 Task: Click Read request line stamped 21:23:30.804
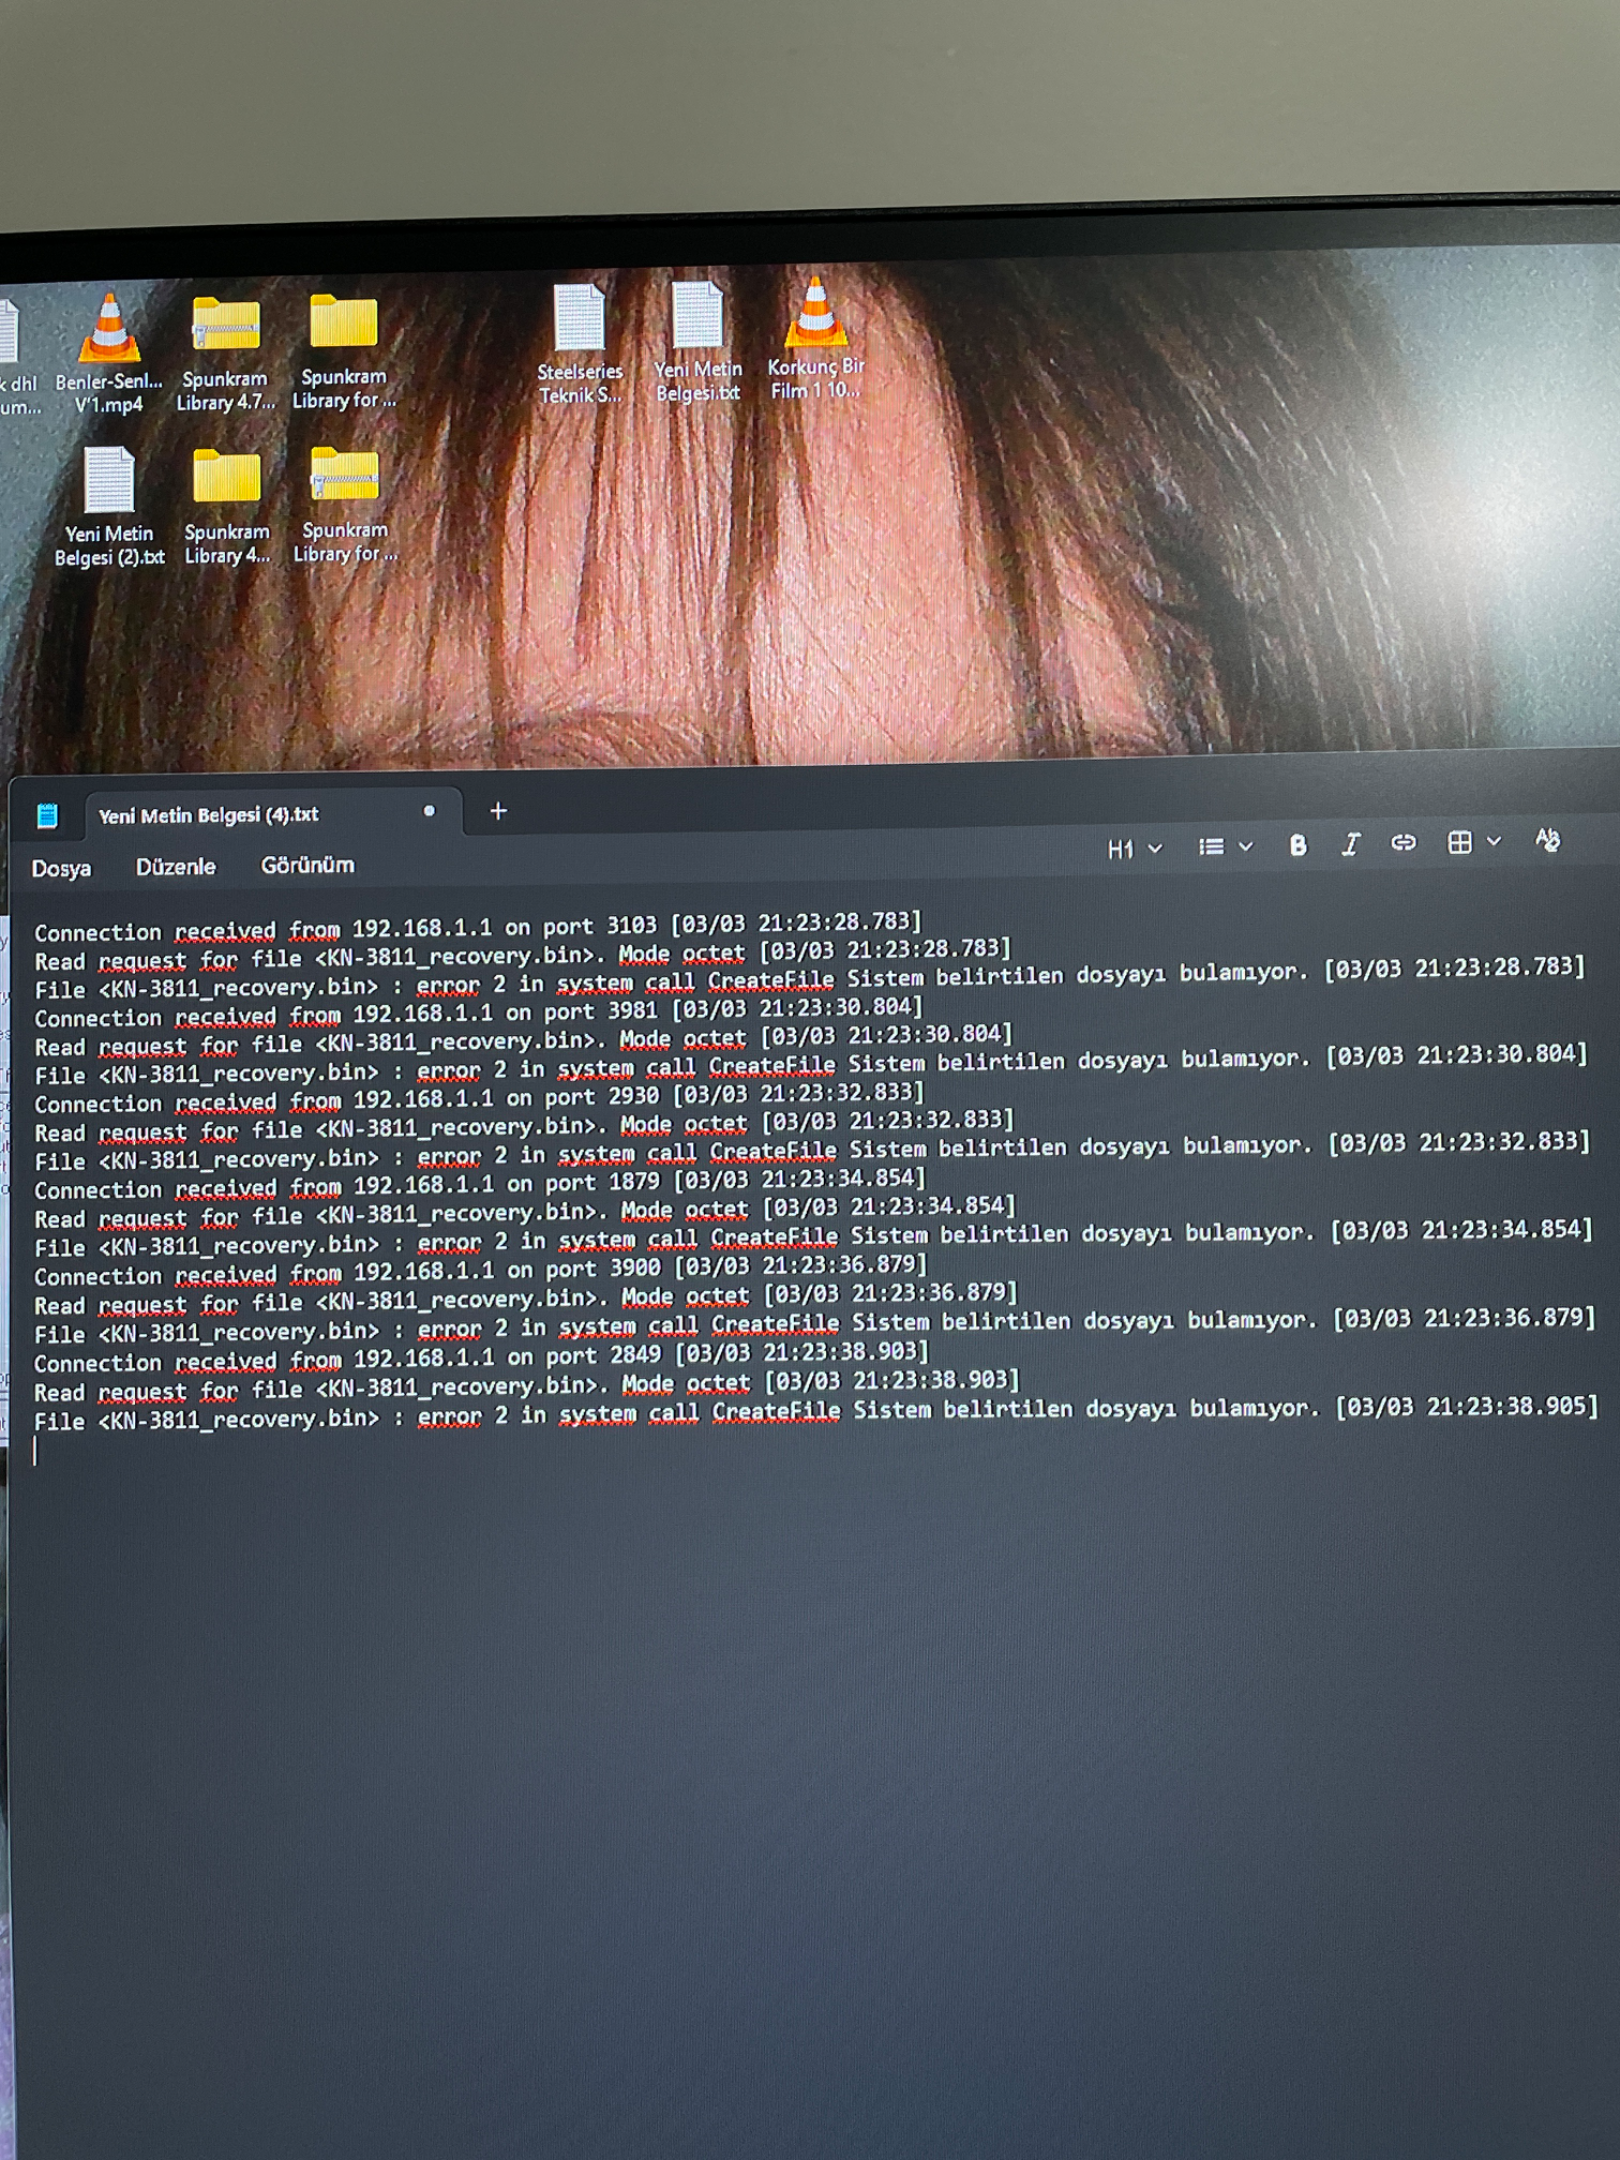click(x=524, y=1040)
